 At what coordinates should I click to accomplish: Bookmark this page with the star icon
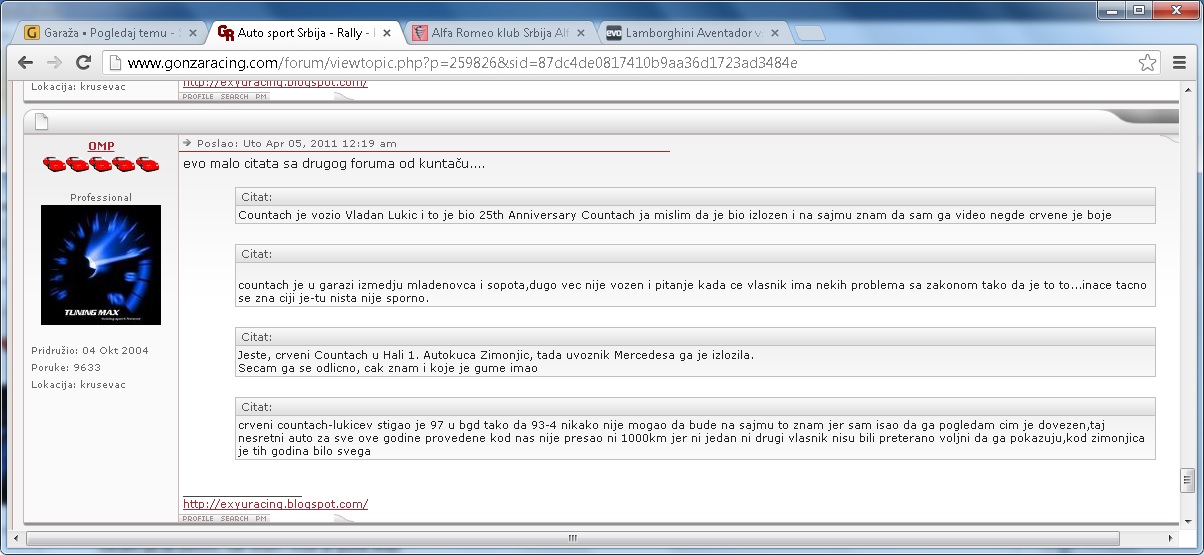[1147, 63]
